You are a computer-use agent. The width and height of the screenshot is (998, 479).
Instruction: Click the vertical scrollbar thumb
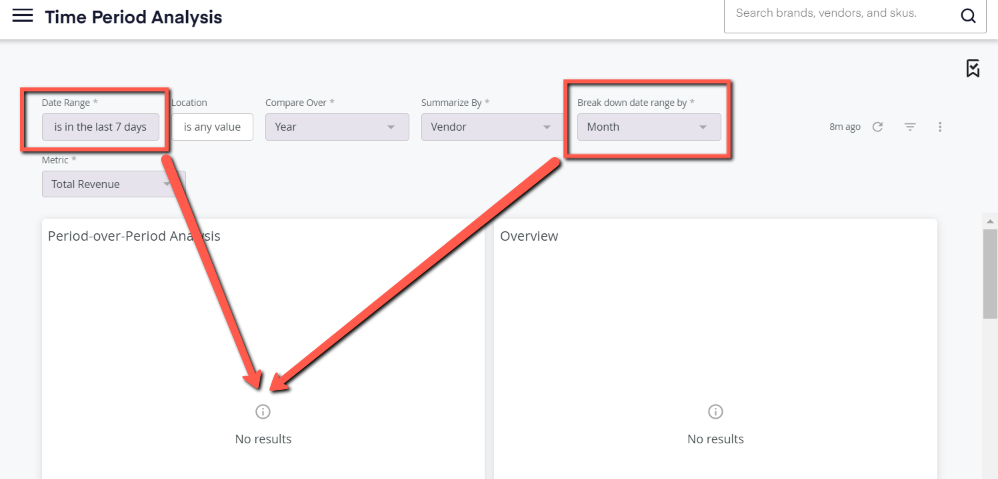(990, 274)
